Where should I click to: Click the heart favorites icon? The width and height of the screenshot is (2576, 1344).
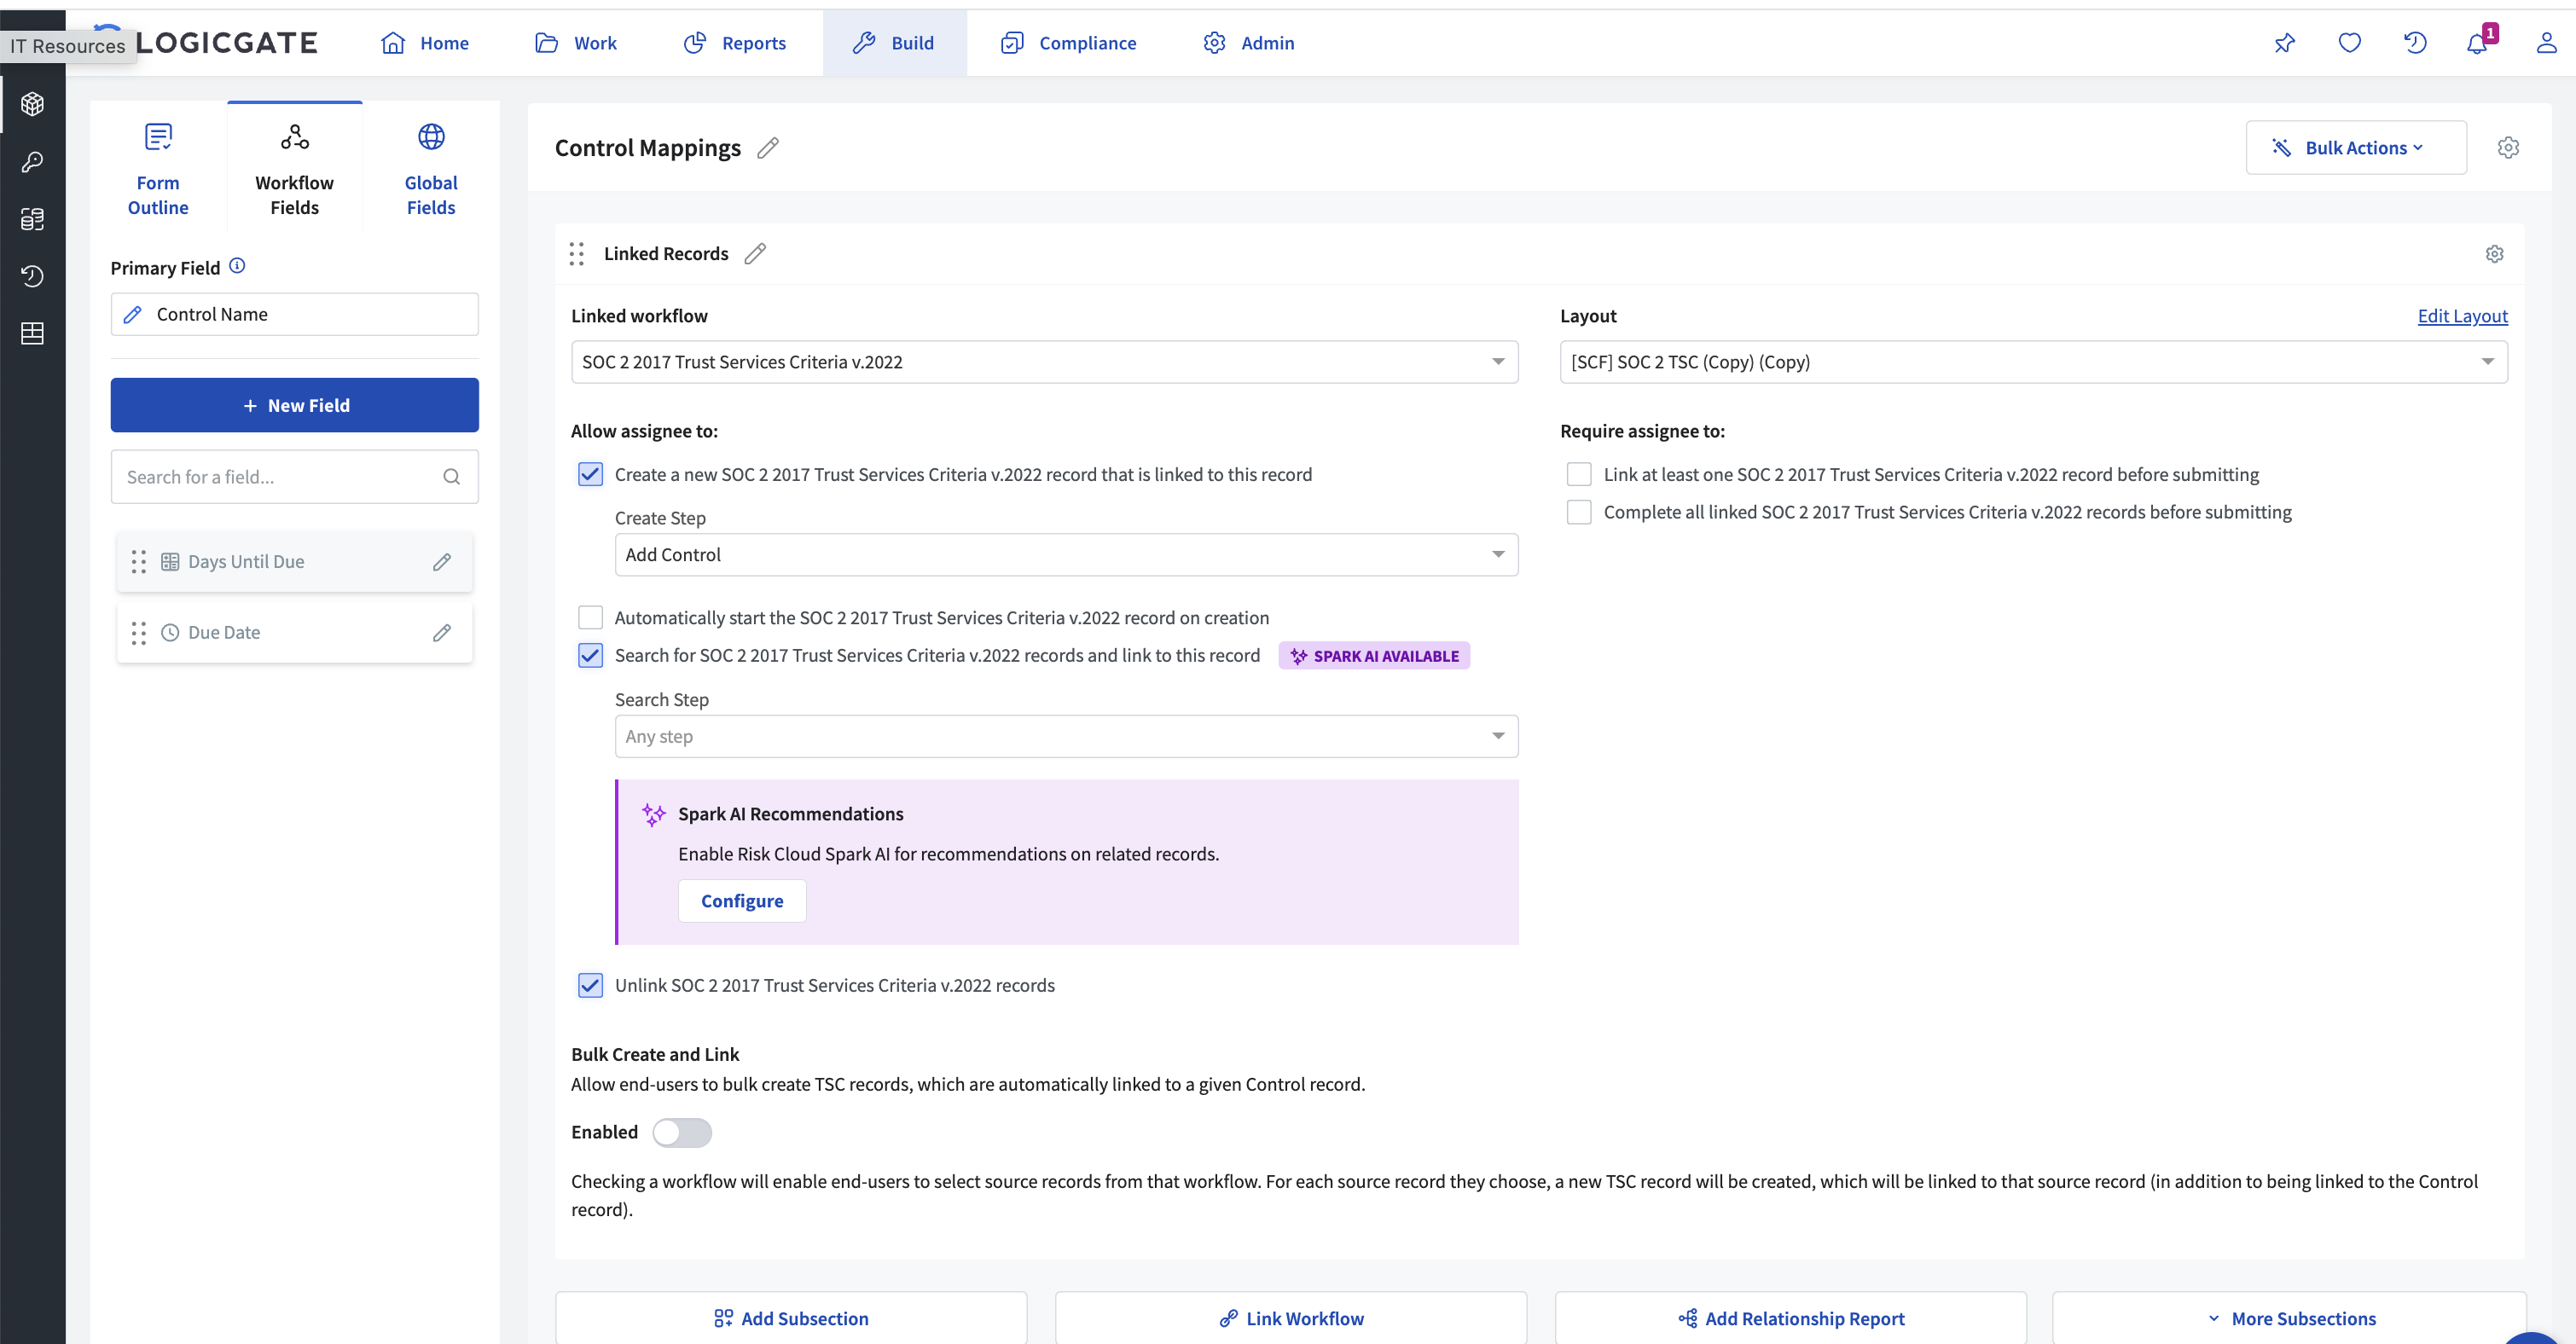(2349, 43)
